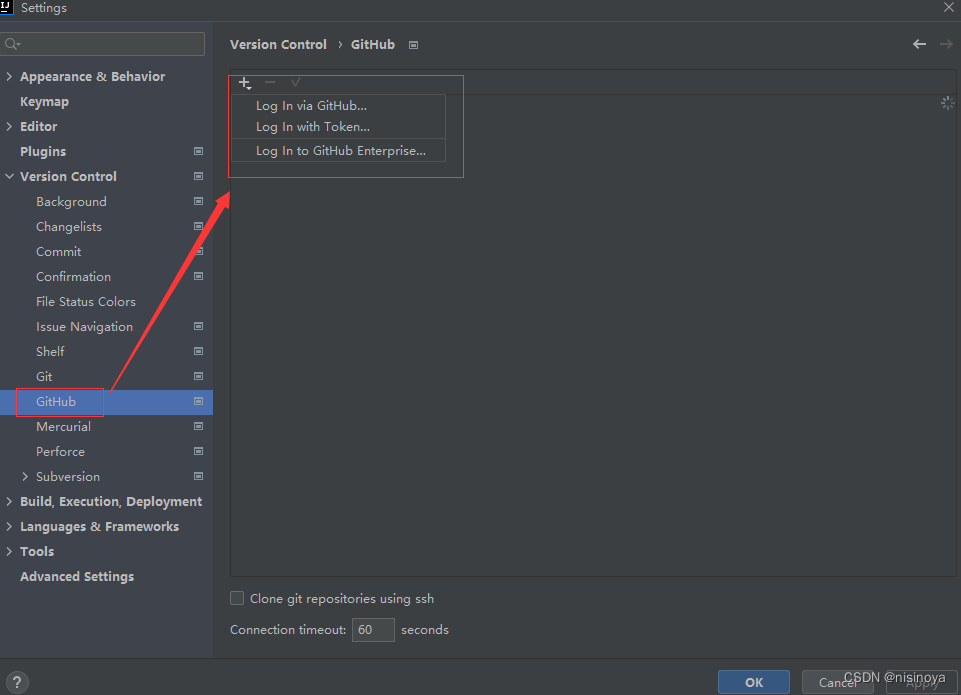Choose Log In via GitHub...

338,105
